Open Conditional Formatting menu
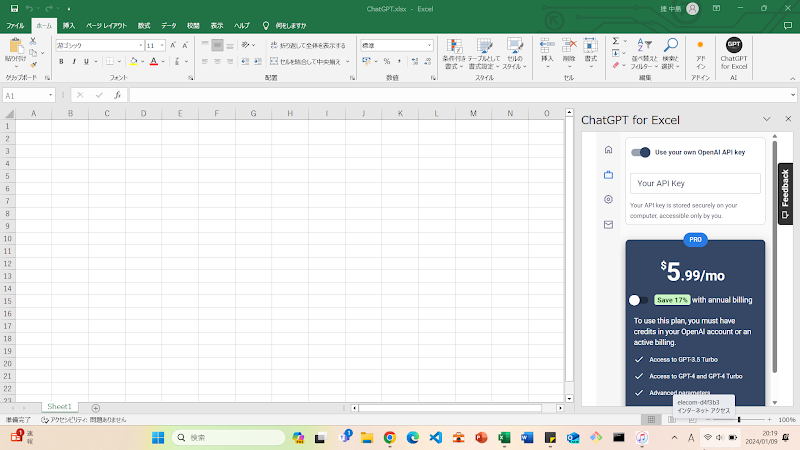The width and height of the screenshot is (800, 450). [x=454, y=54]
